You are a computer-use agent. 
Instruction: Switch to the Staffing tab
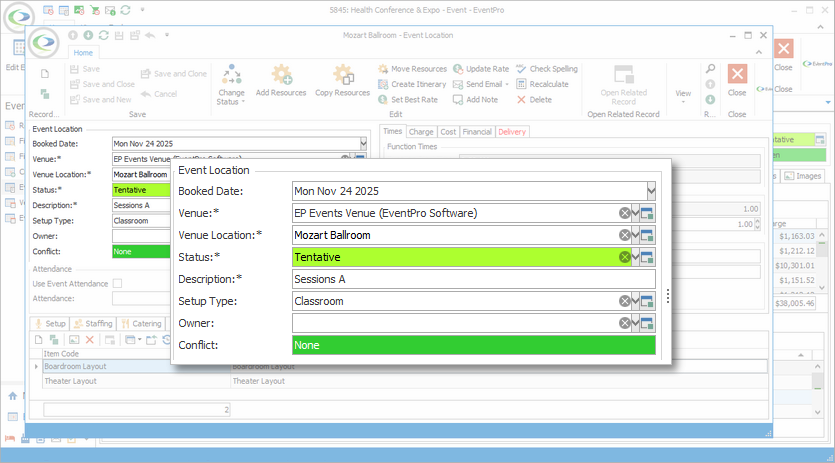(x=93, y=324)
